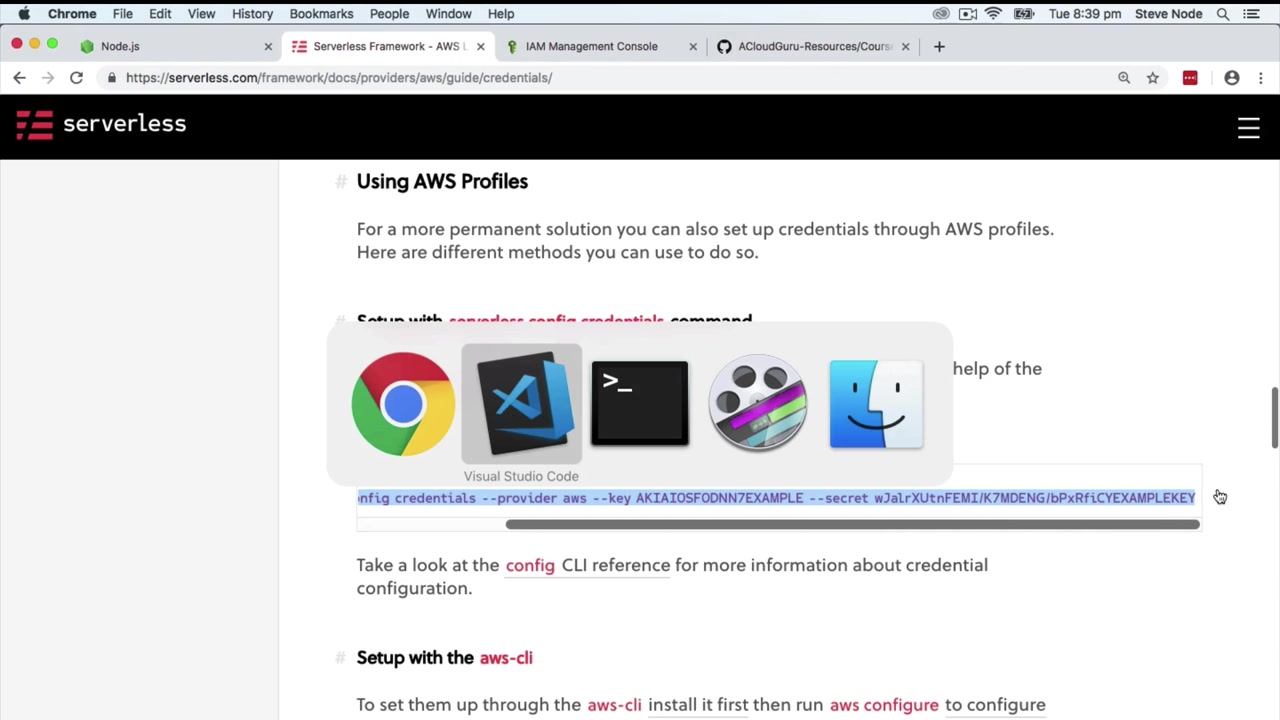View site info via the address bar lock
The height and width of the screenshot is (720, 1280).
tap(112, 77)
